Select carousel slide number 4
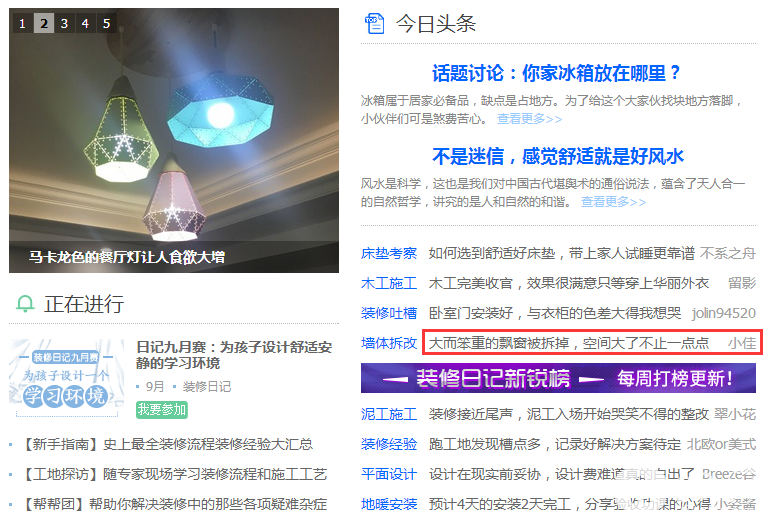Screen dimensions: 770x523 click(x=85, y=23)
